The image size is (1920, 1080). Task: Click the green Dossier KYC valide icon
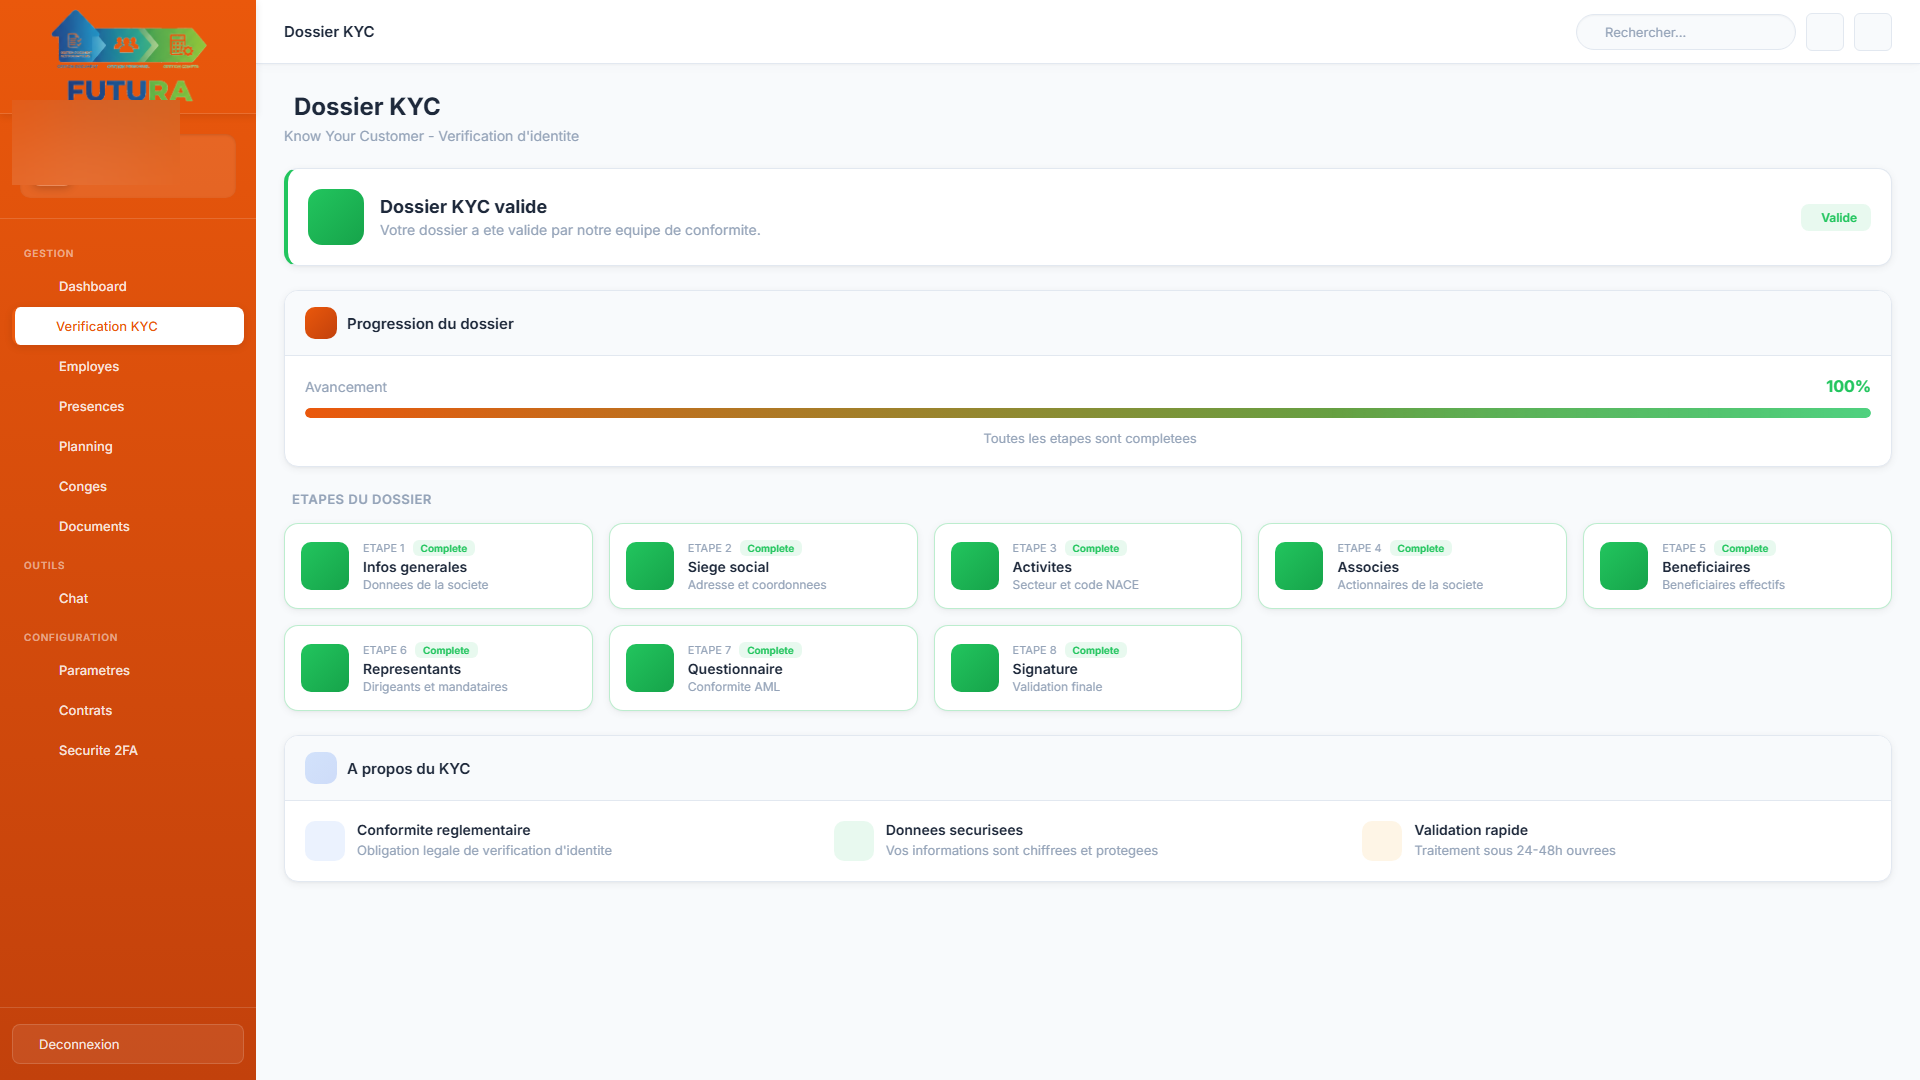[336, 217]
